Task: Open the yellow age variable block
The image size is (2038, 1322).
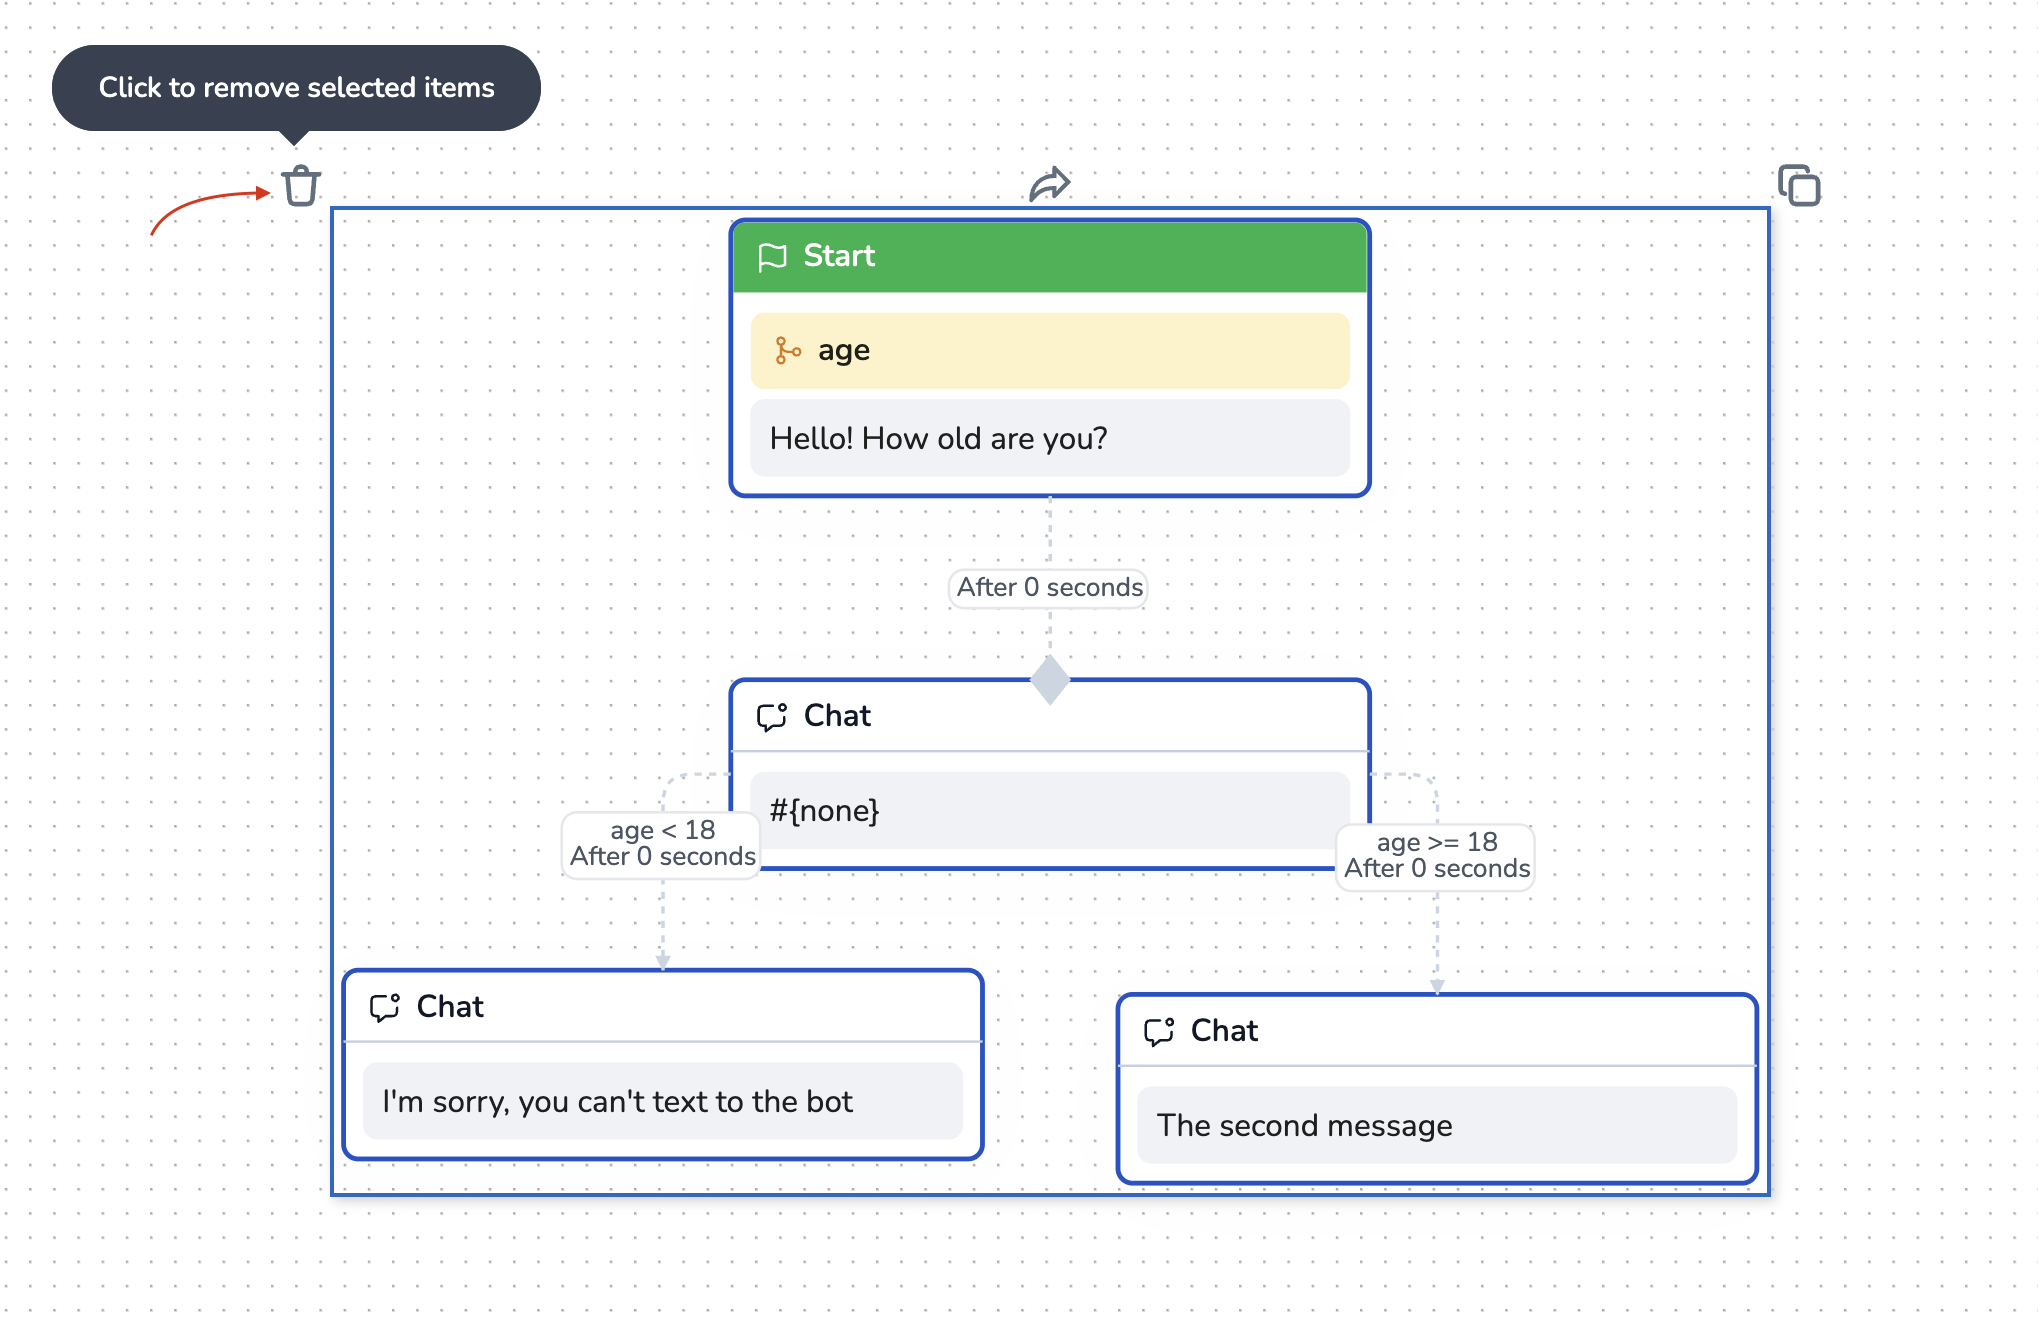Action: [x=1050, y=351]
